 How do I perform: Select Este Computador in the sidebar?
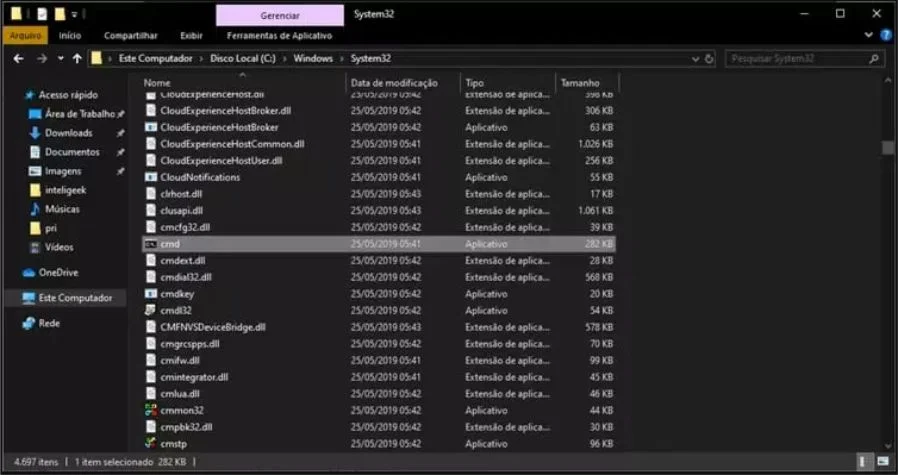tap(75, 298)
